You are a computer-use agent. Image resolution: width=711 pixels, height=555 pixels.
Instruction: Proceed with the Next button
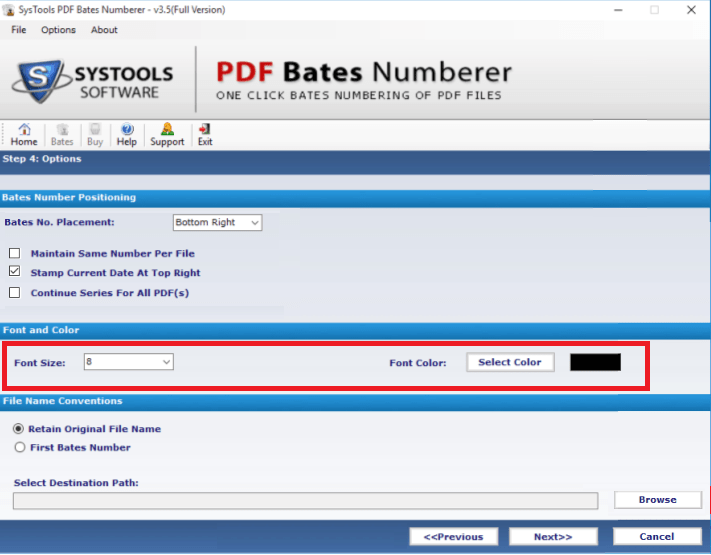point(553,537)
